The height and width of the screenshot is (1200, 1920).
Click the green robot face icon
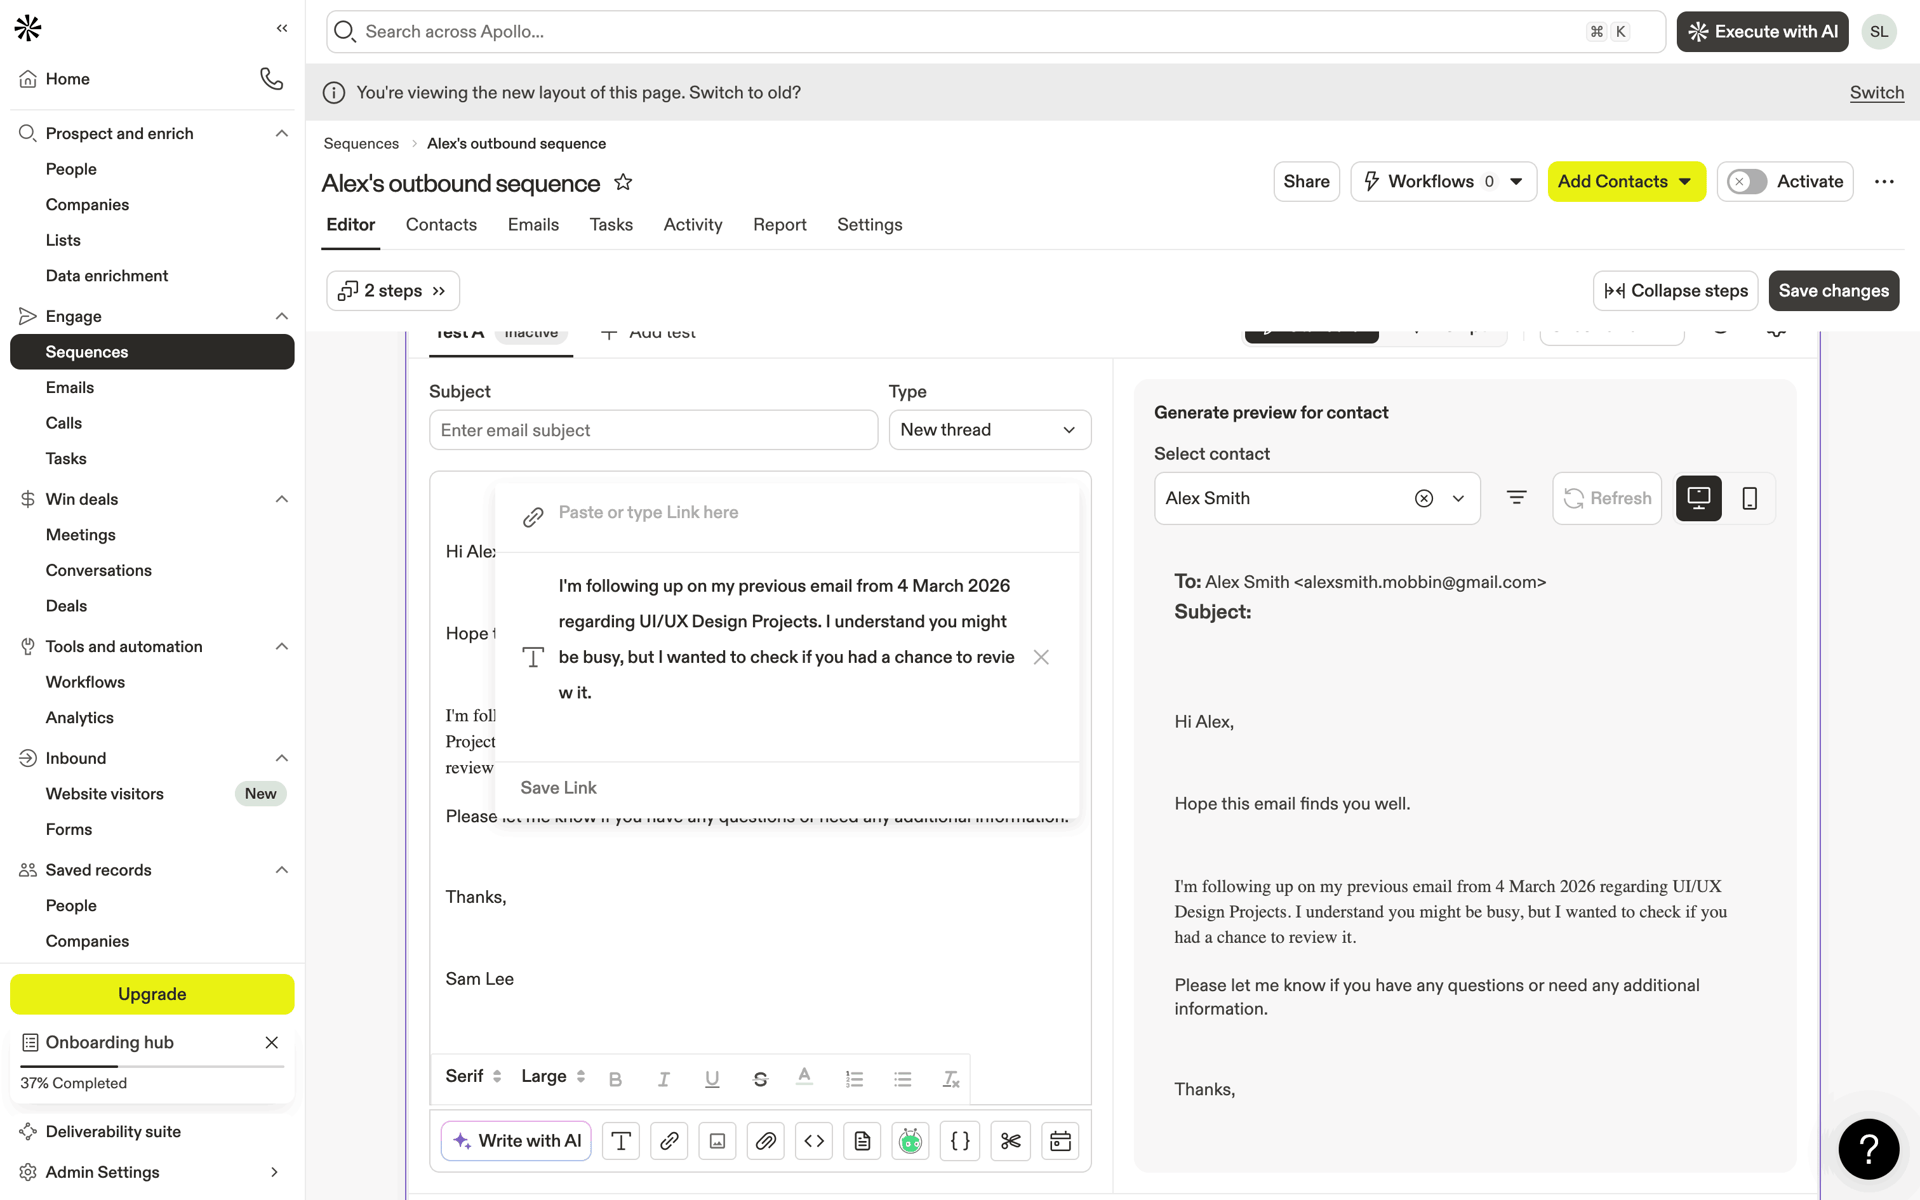click(910, 1141)
